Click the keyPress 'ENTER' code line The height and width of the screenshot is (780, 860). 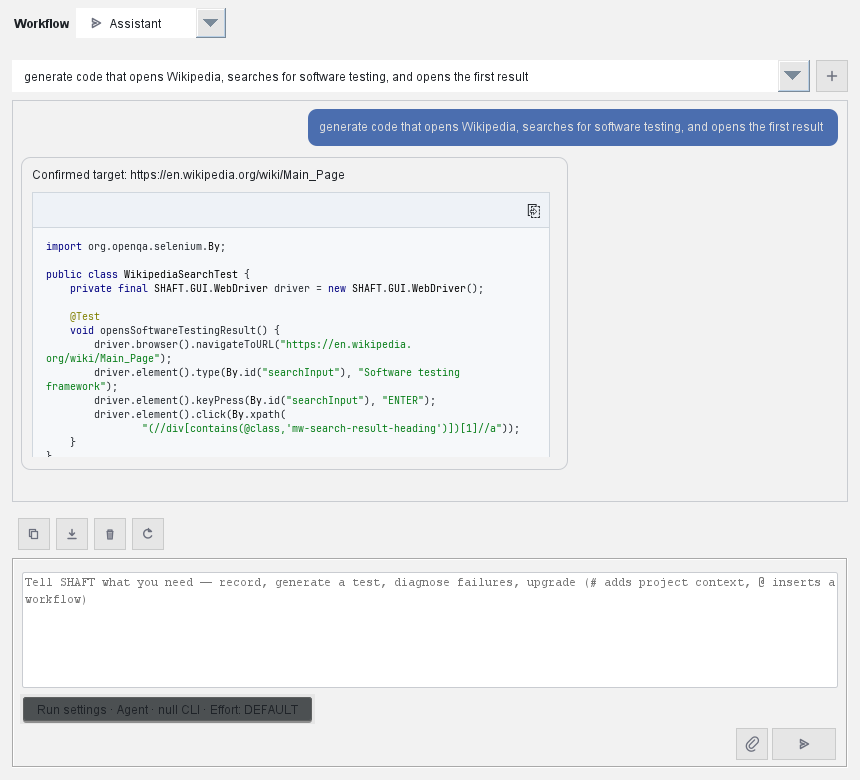click(x=264, y=400)
